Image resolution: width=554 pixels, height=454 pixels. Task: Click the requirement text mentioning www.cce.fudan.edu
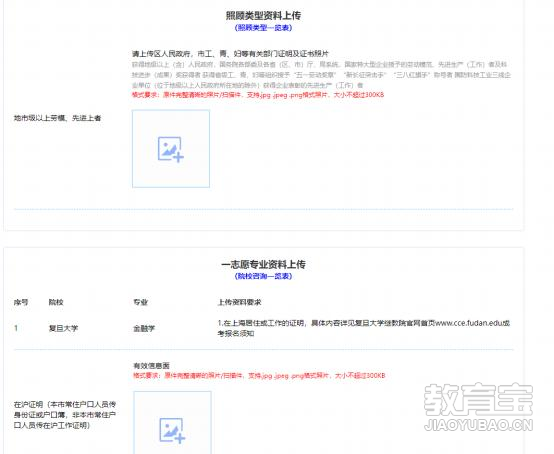[364, 328]
